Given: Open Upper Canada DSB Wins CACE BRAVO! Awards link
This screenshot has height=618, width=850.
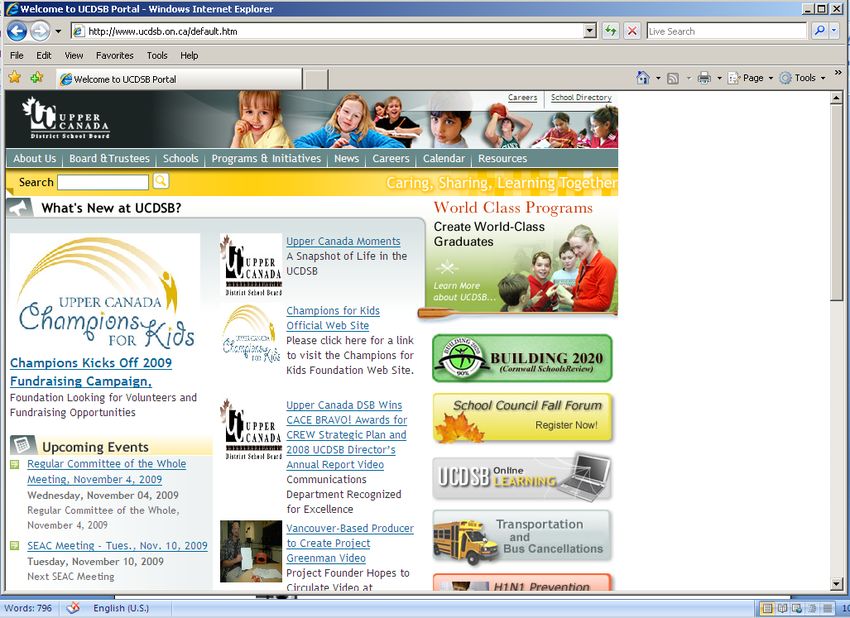Looking at the screenshot, I should click(x=346, y=435).
